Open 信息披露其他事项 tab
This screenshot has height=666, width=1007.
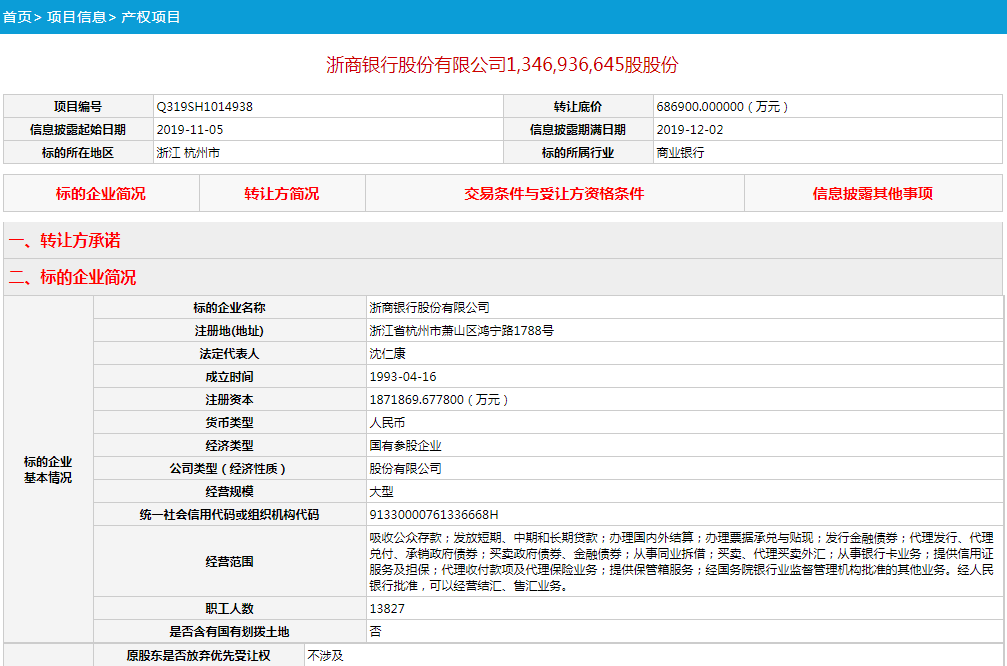pyautogui.click(x=873, y=193)
